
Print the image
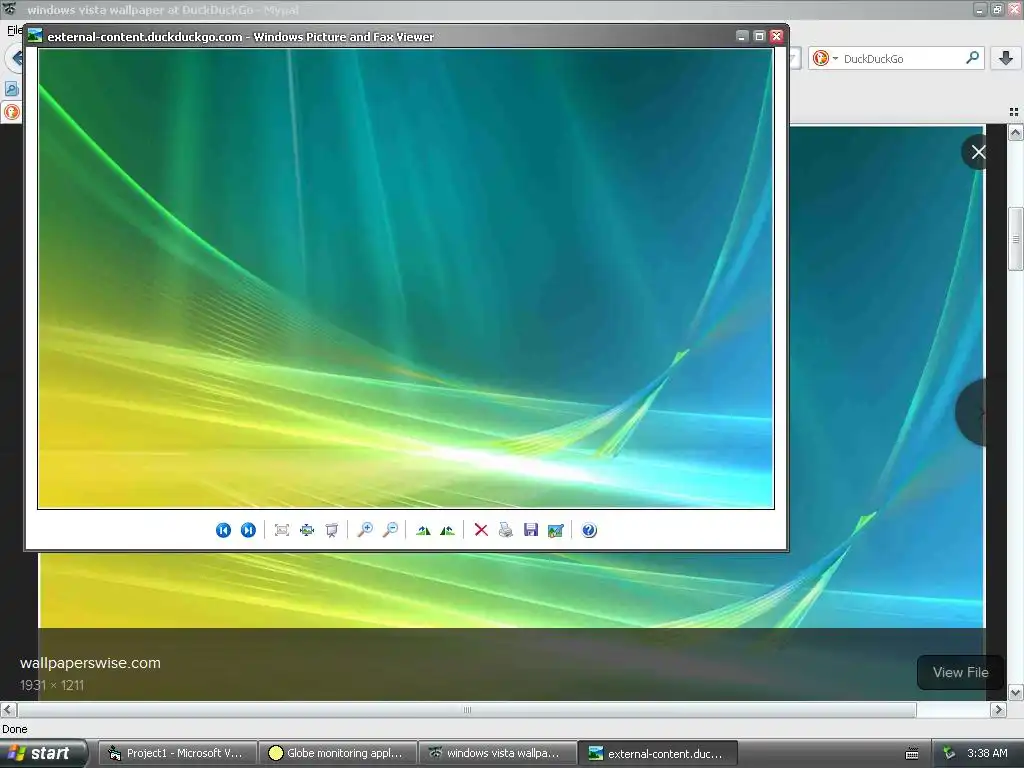coord(506,530)
